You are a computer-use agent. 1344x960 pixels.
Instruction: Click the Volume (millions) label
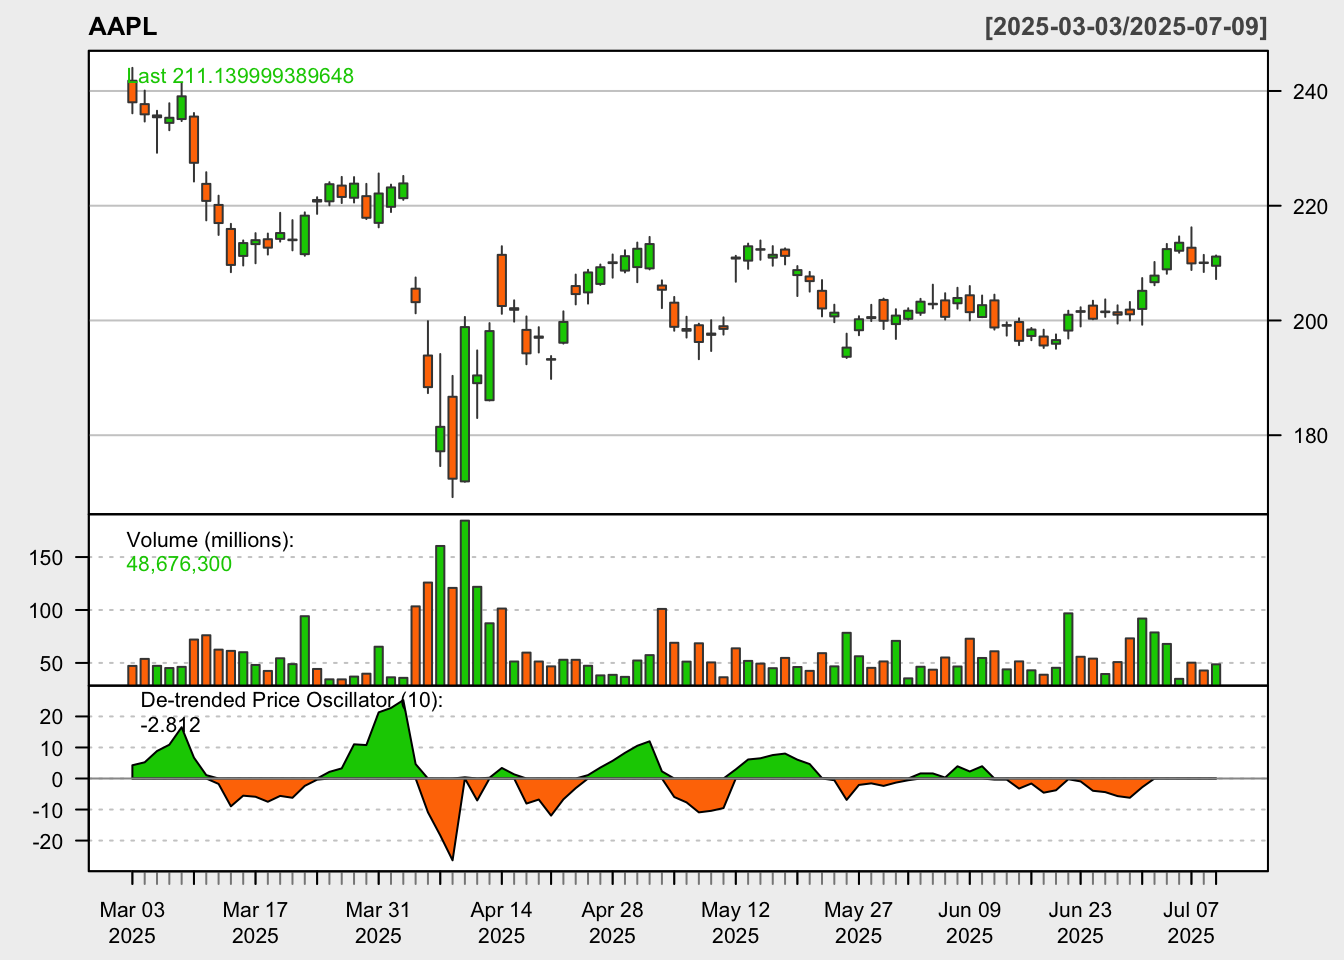(x=210, y=540)
